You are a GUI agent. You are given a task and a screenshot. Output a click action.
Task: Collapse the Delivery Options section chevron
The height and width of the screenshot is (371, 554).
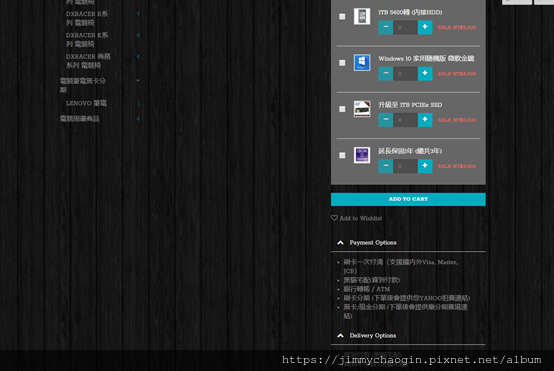[x=340, y=336]
